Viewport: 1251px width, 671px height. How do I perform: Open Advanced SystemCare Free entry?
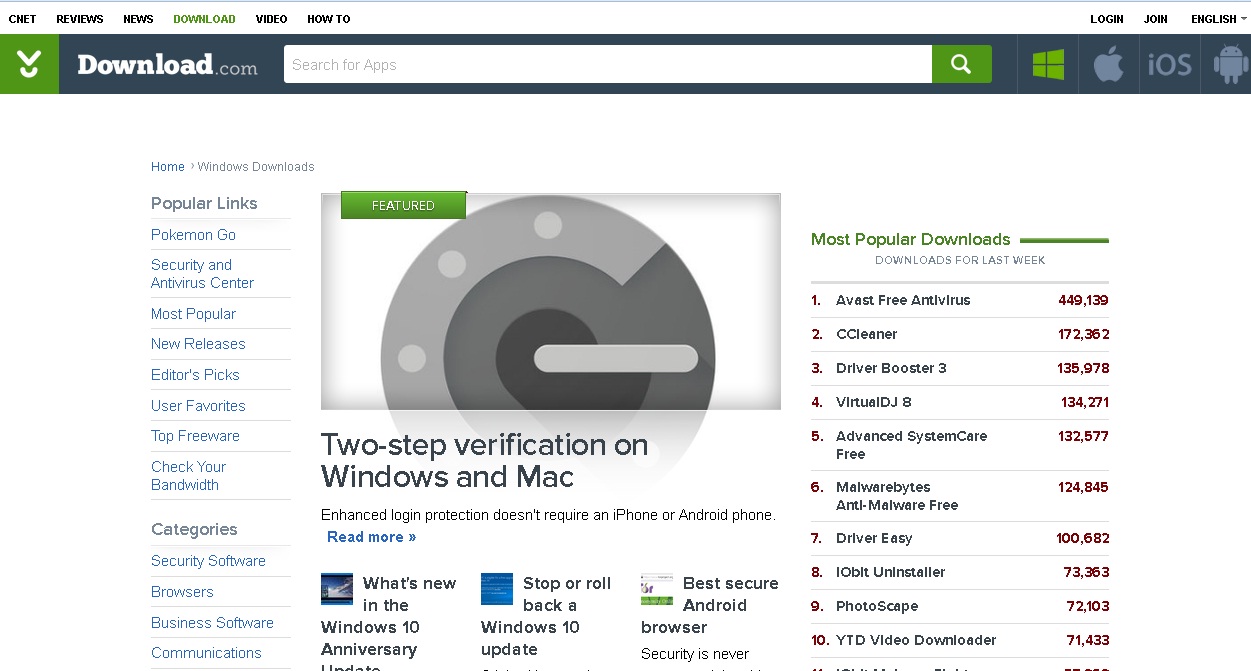pyautogui.click(x=911, y=445)
